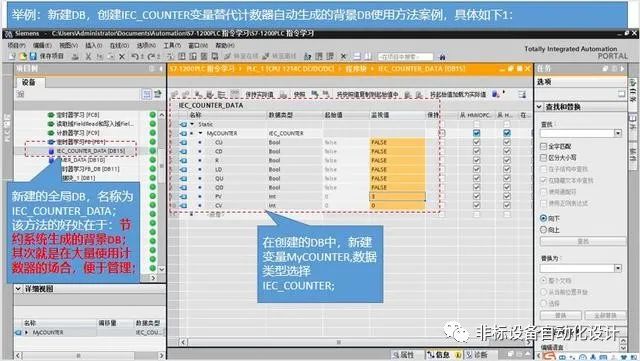Collapse the MyCOUNTER variable row

(x=200, y=133)
